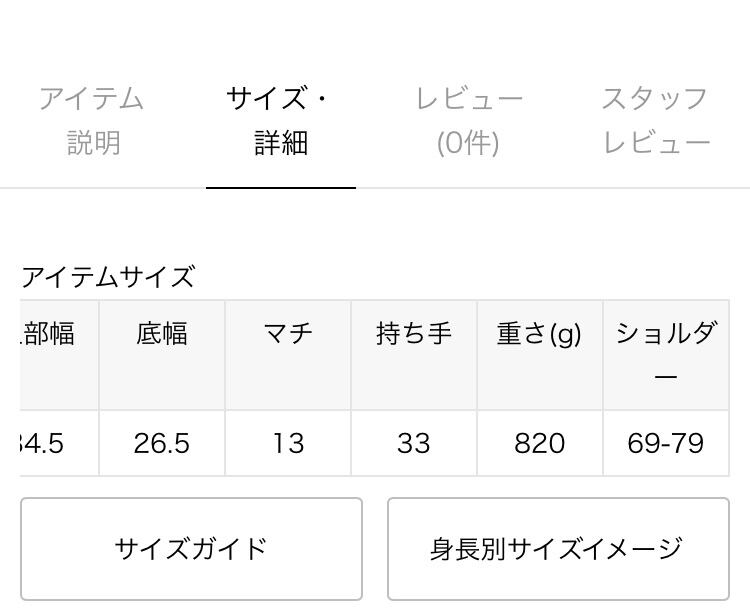
Task: Click the 重さ(g) column header
Action: click(x=540, y=335)
